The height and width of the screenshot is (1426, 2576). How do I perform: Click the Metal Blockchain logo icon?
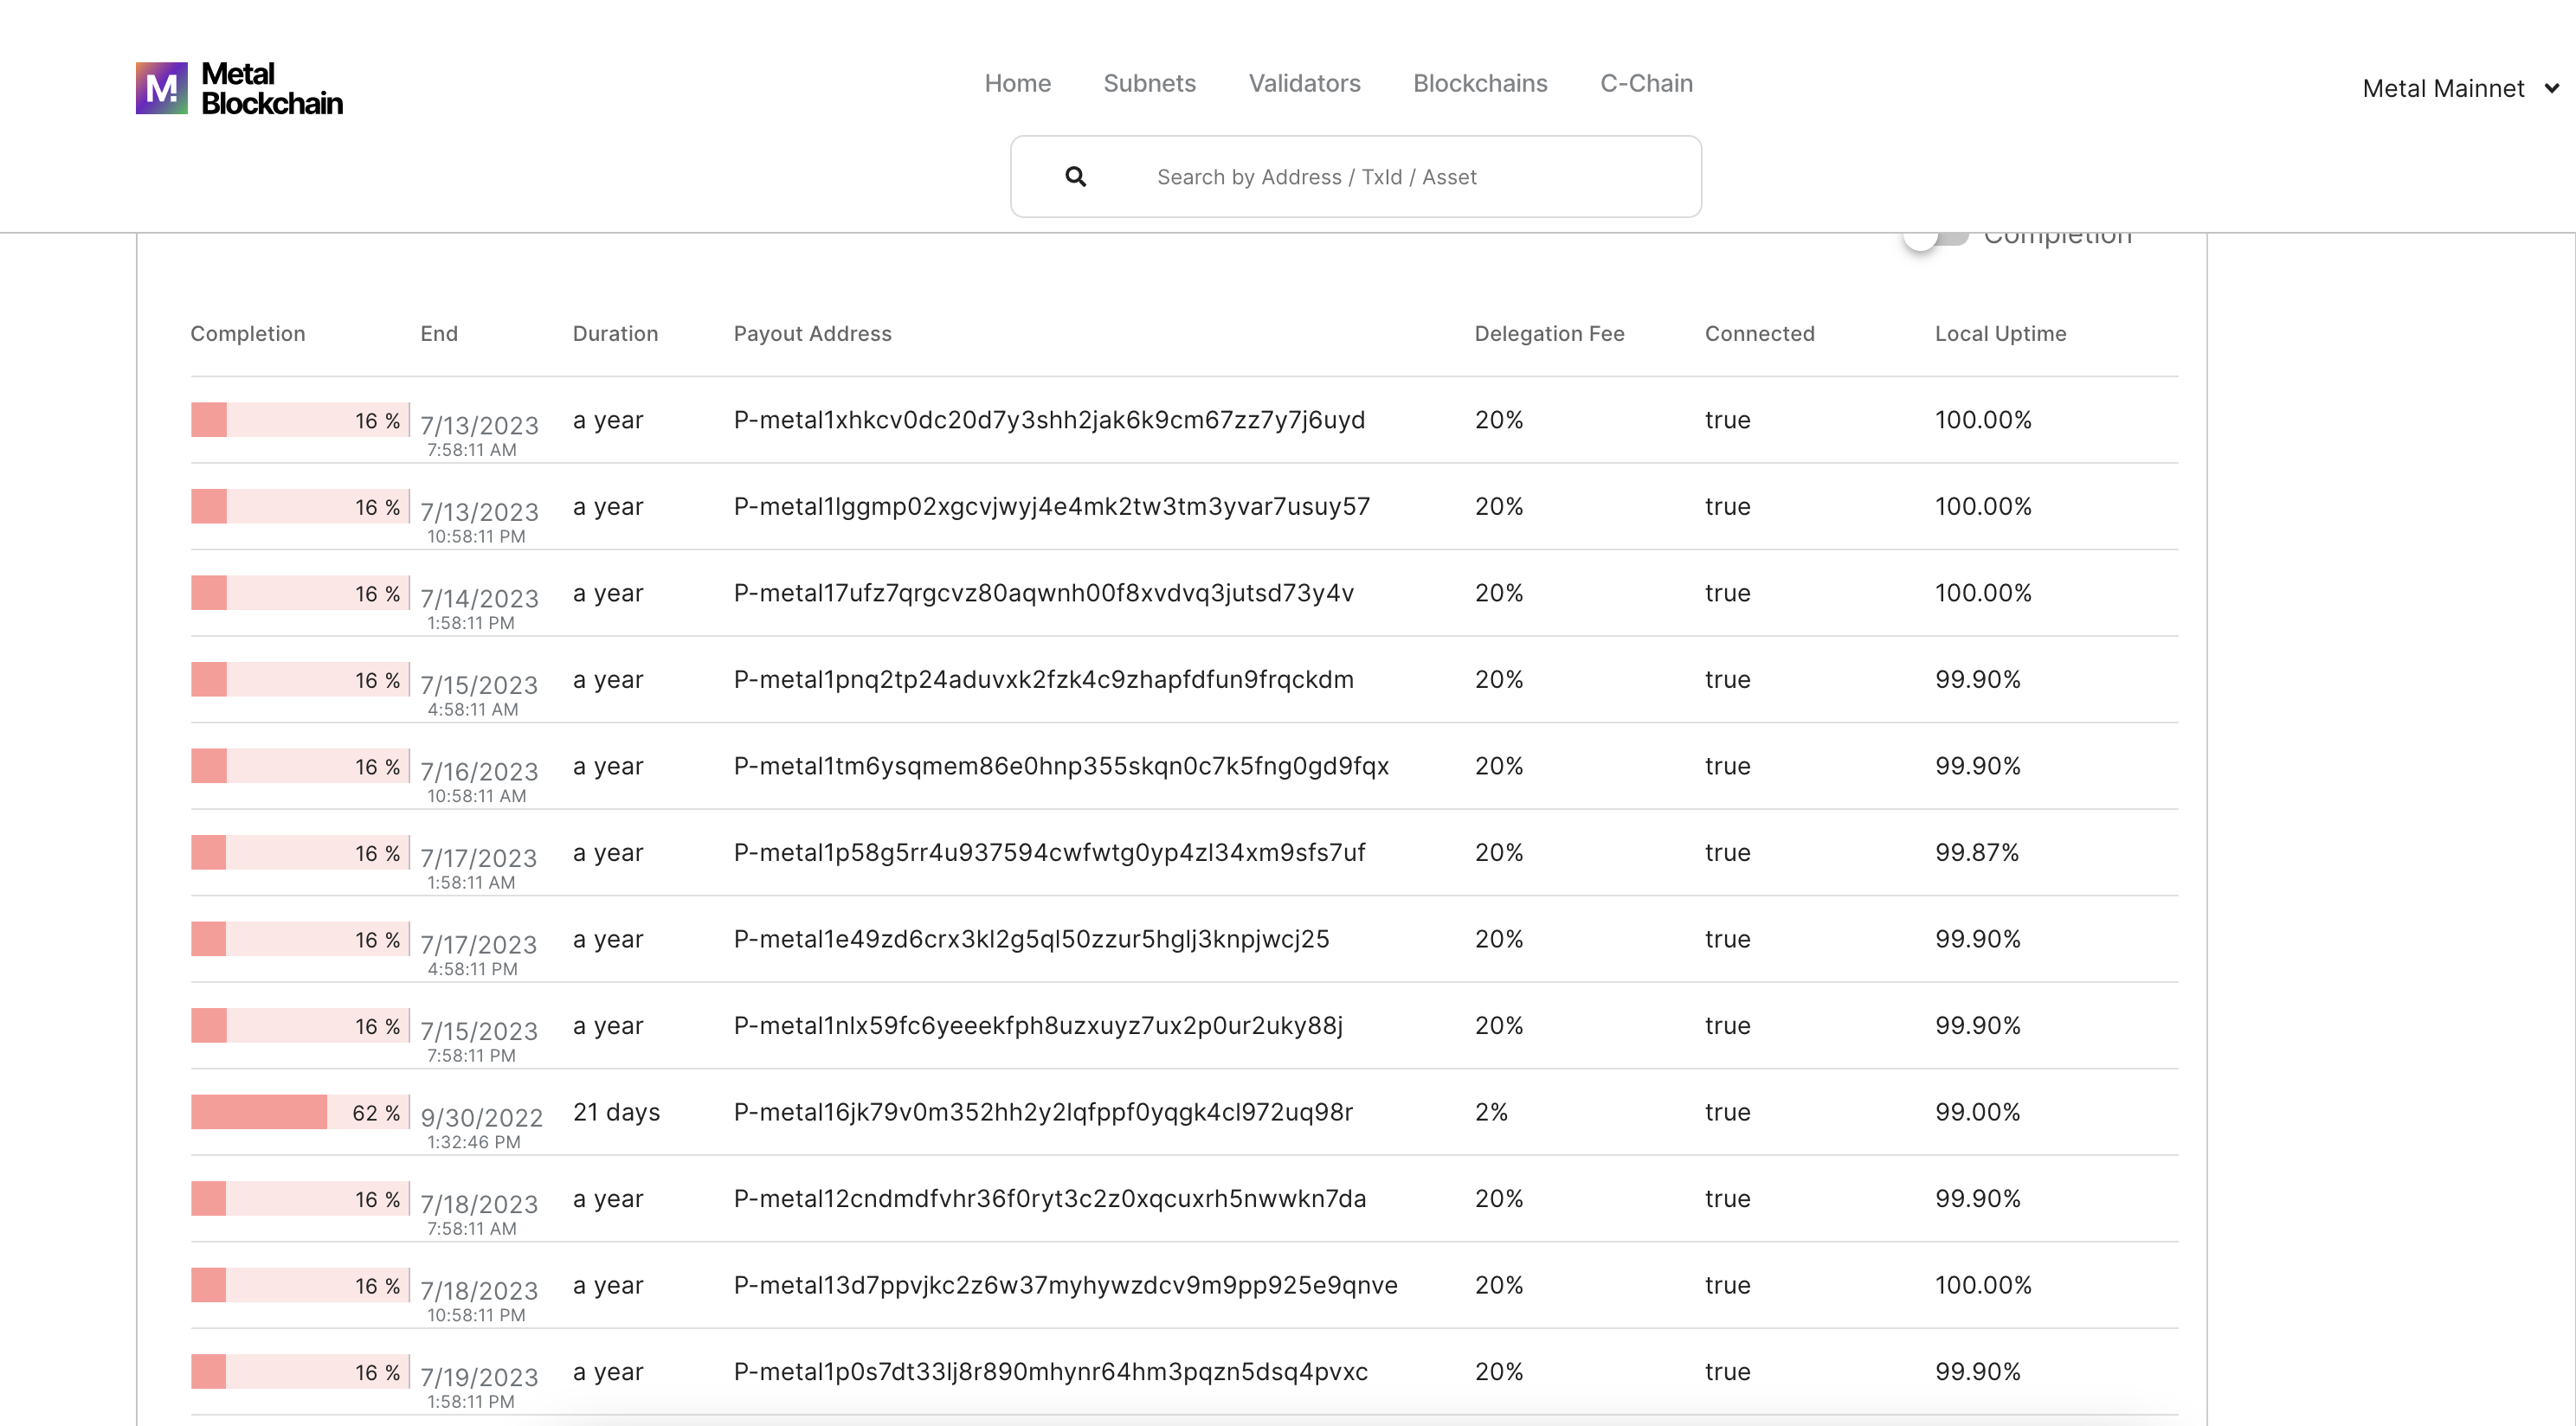pyautogui.click(x=161, y=88)
